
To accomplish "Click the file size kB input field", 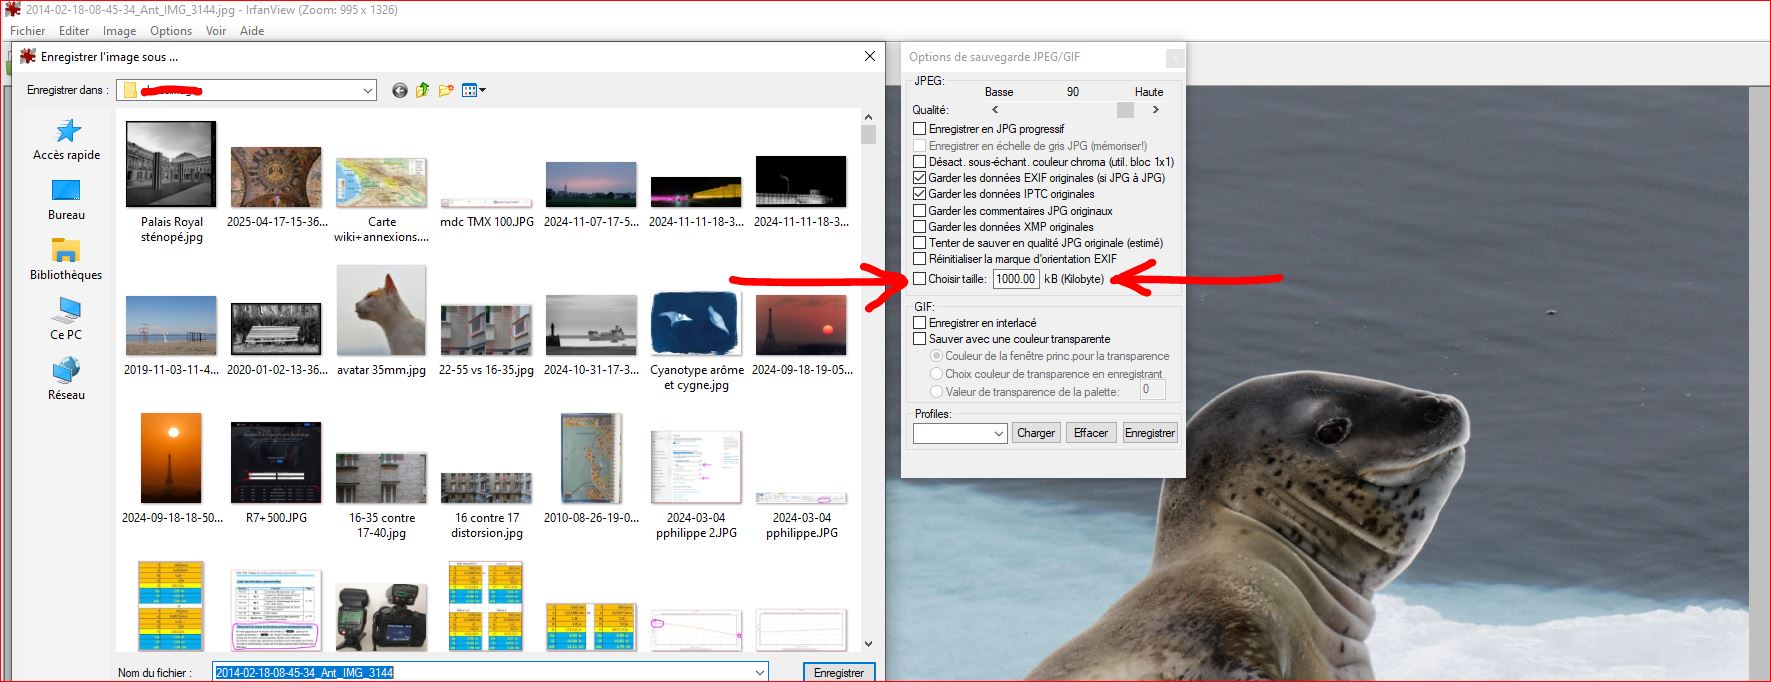I will [1016, 279].
